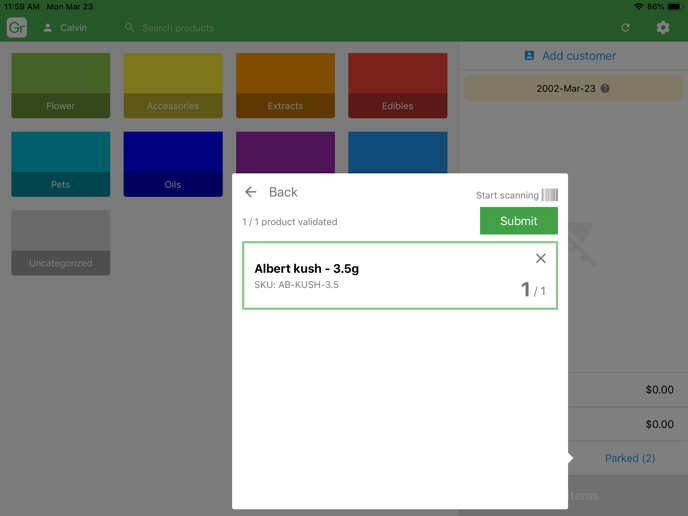Open the Edibles category
The image size is (688, 516).
(x=397, y=86)
